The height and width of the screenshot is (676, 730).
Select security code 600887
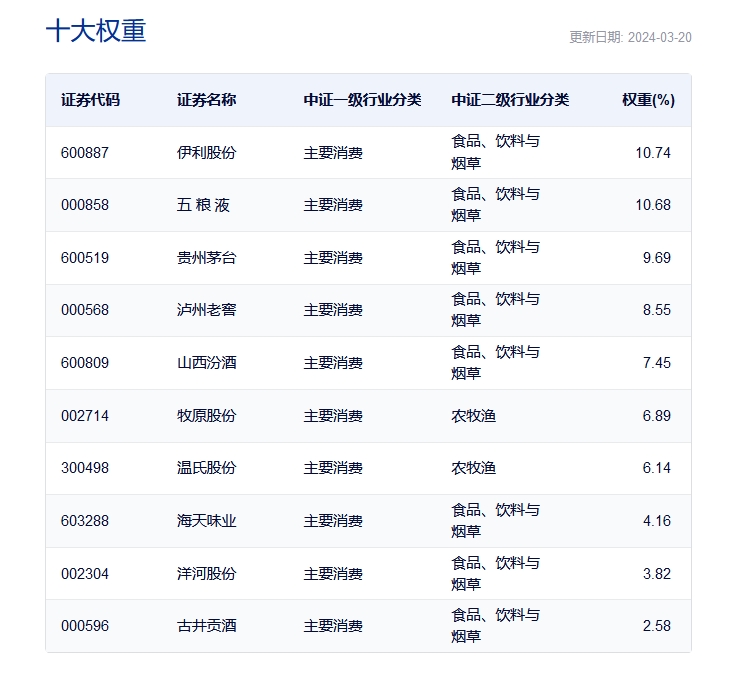[85, 153]
